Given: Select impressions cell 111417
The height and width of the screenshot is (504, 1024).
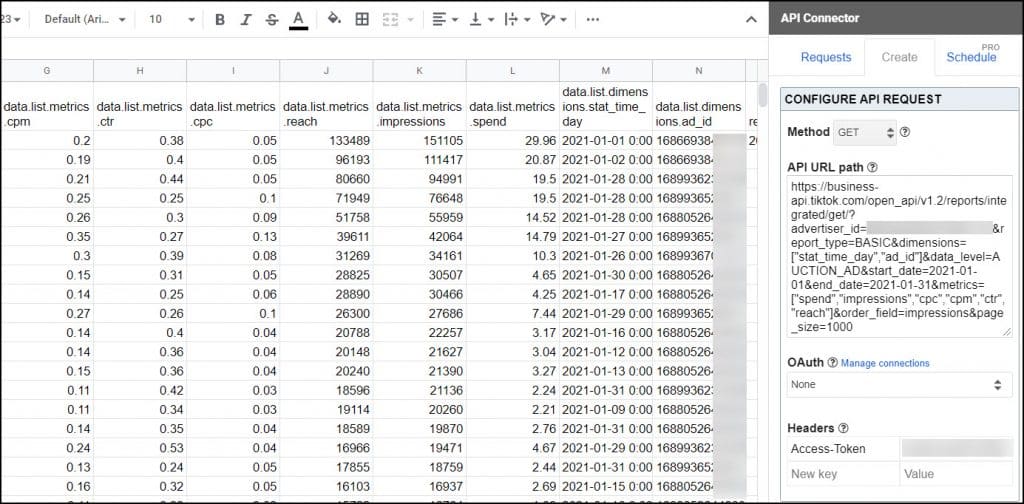Looking at the screenshot, I should point(419,159).
